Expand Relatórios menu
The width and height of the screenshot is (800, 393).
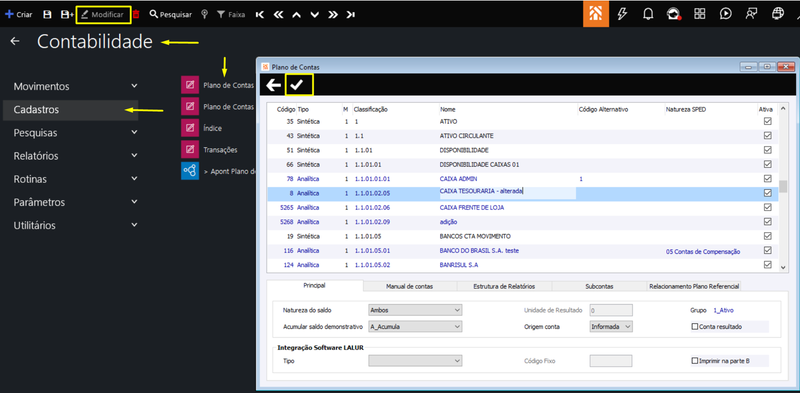pyautogui.click(x=76, y=156)
